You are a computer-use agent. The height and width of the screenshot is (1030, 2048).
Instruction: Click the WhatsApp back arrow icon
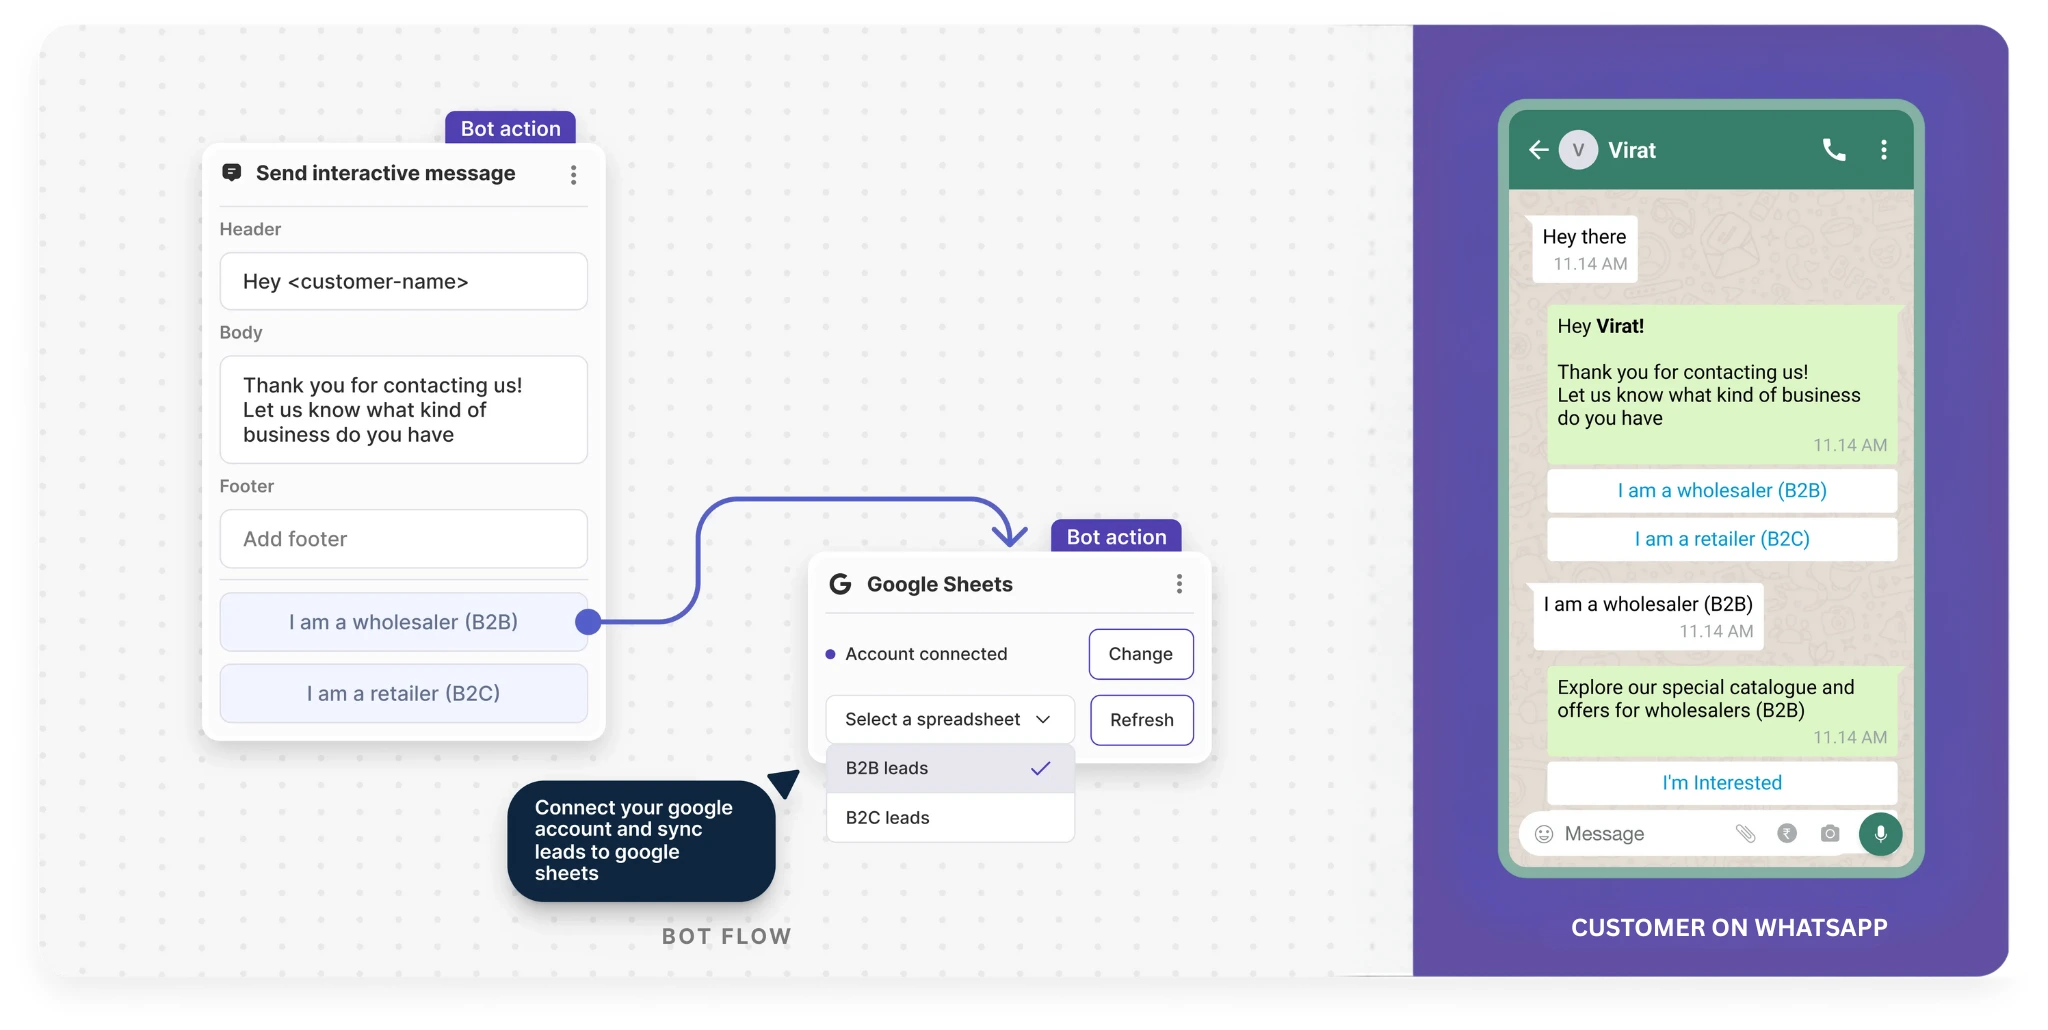pyautogui.click(x=1538, y=150)
